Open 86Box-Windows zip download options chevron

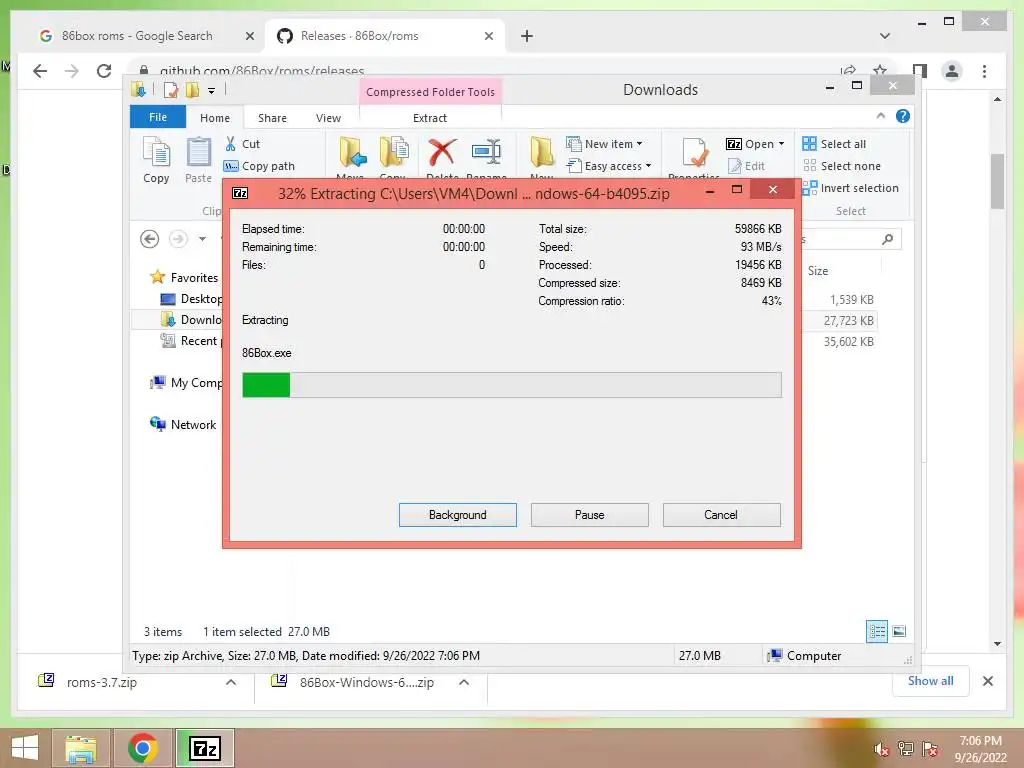tap(464, 682)
